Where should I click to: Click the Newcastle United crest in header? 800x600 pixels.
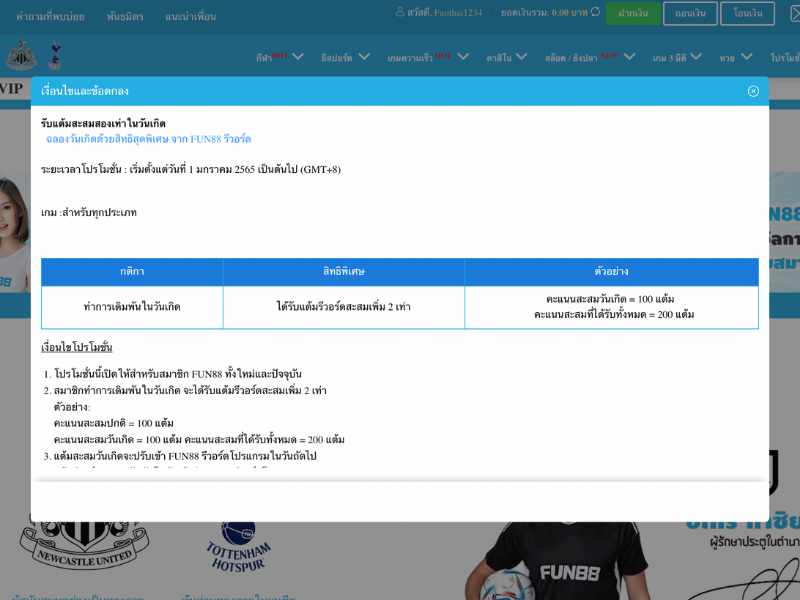[x=21, y=55]
